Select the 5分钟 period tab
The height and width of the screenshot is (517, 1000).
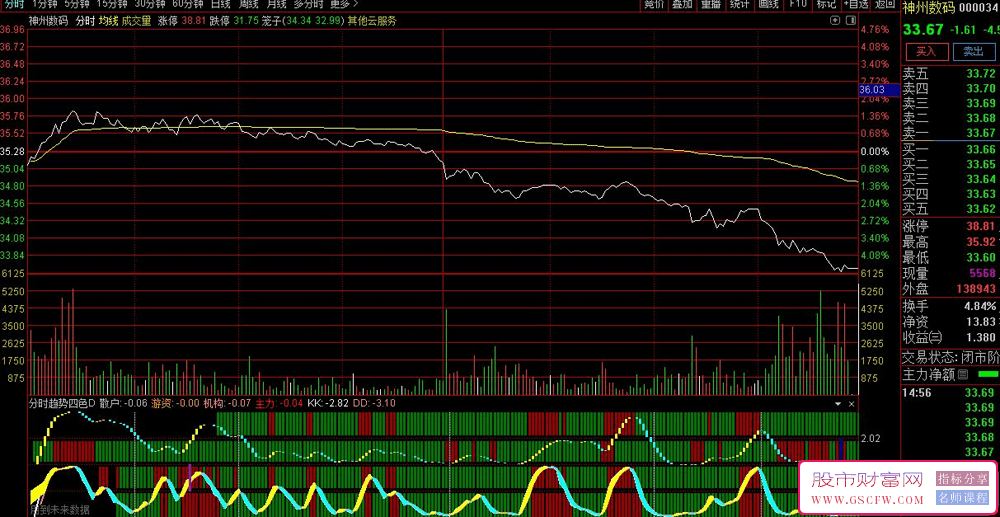[78, 4]
